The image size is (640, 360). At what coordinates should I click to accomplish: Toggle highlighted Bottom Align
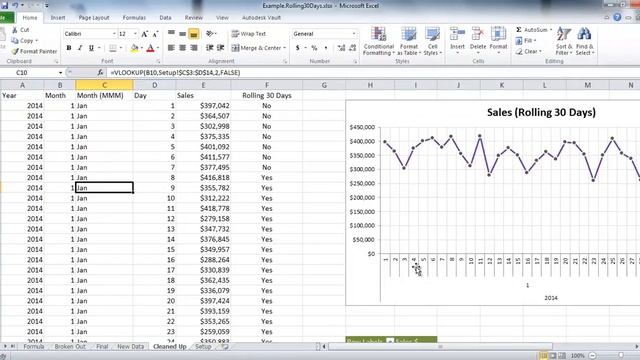point(194,34)
